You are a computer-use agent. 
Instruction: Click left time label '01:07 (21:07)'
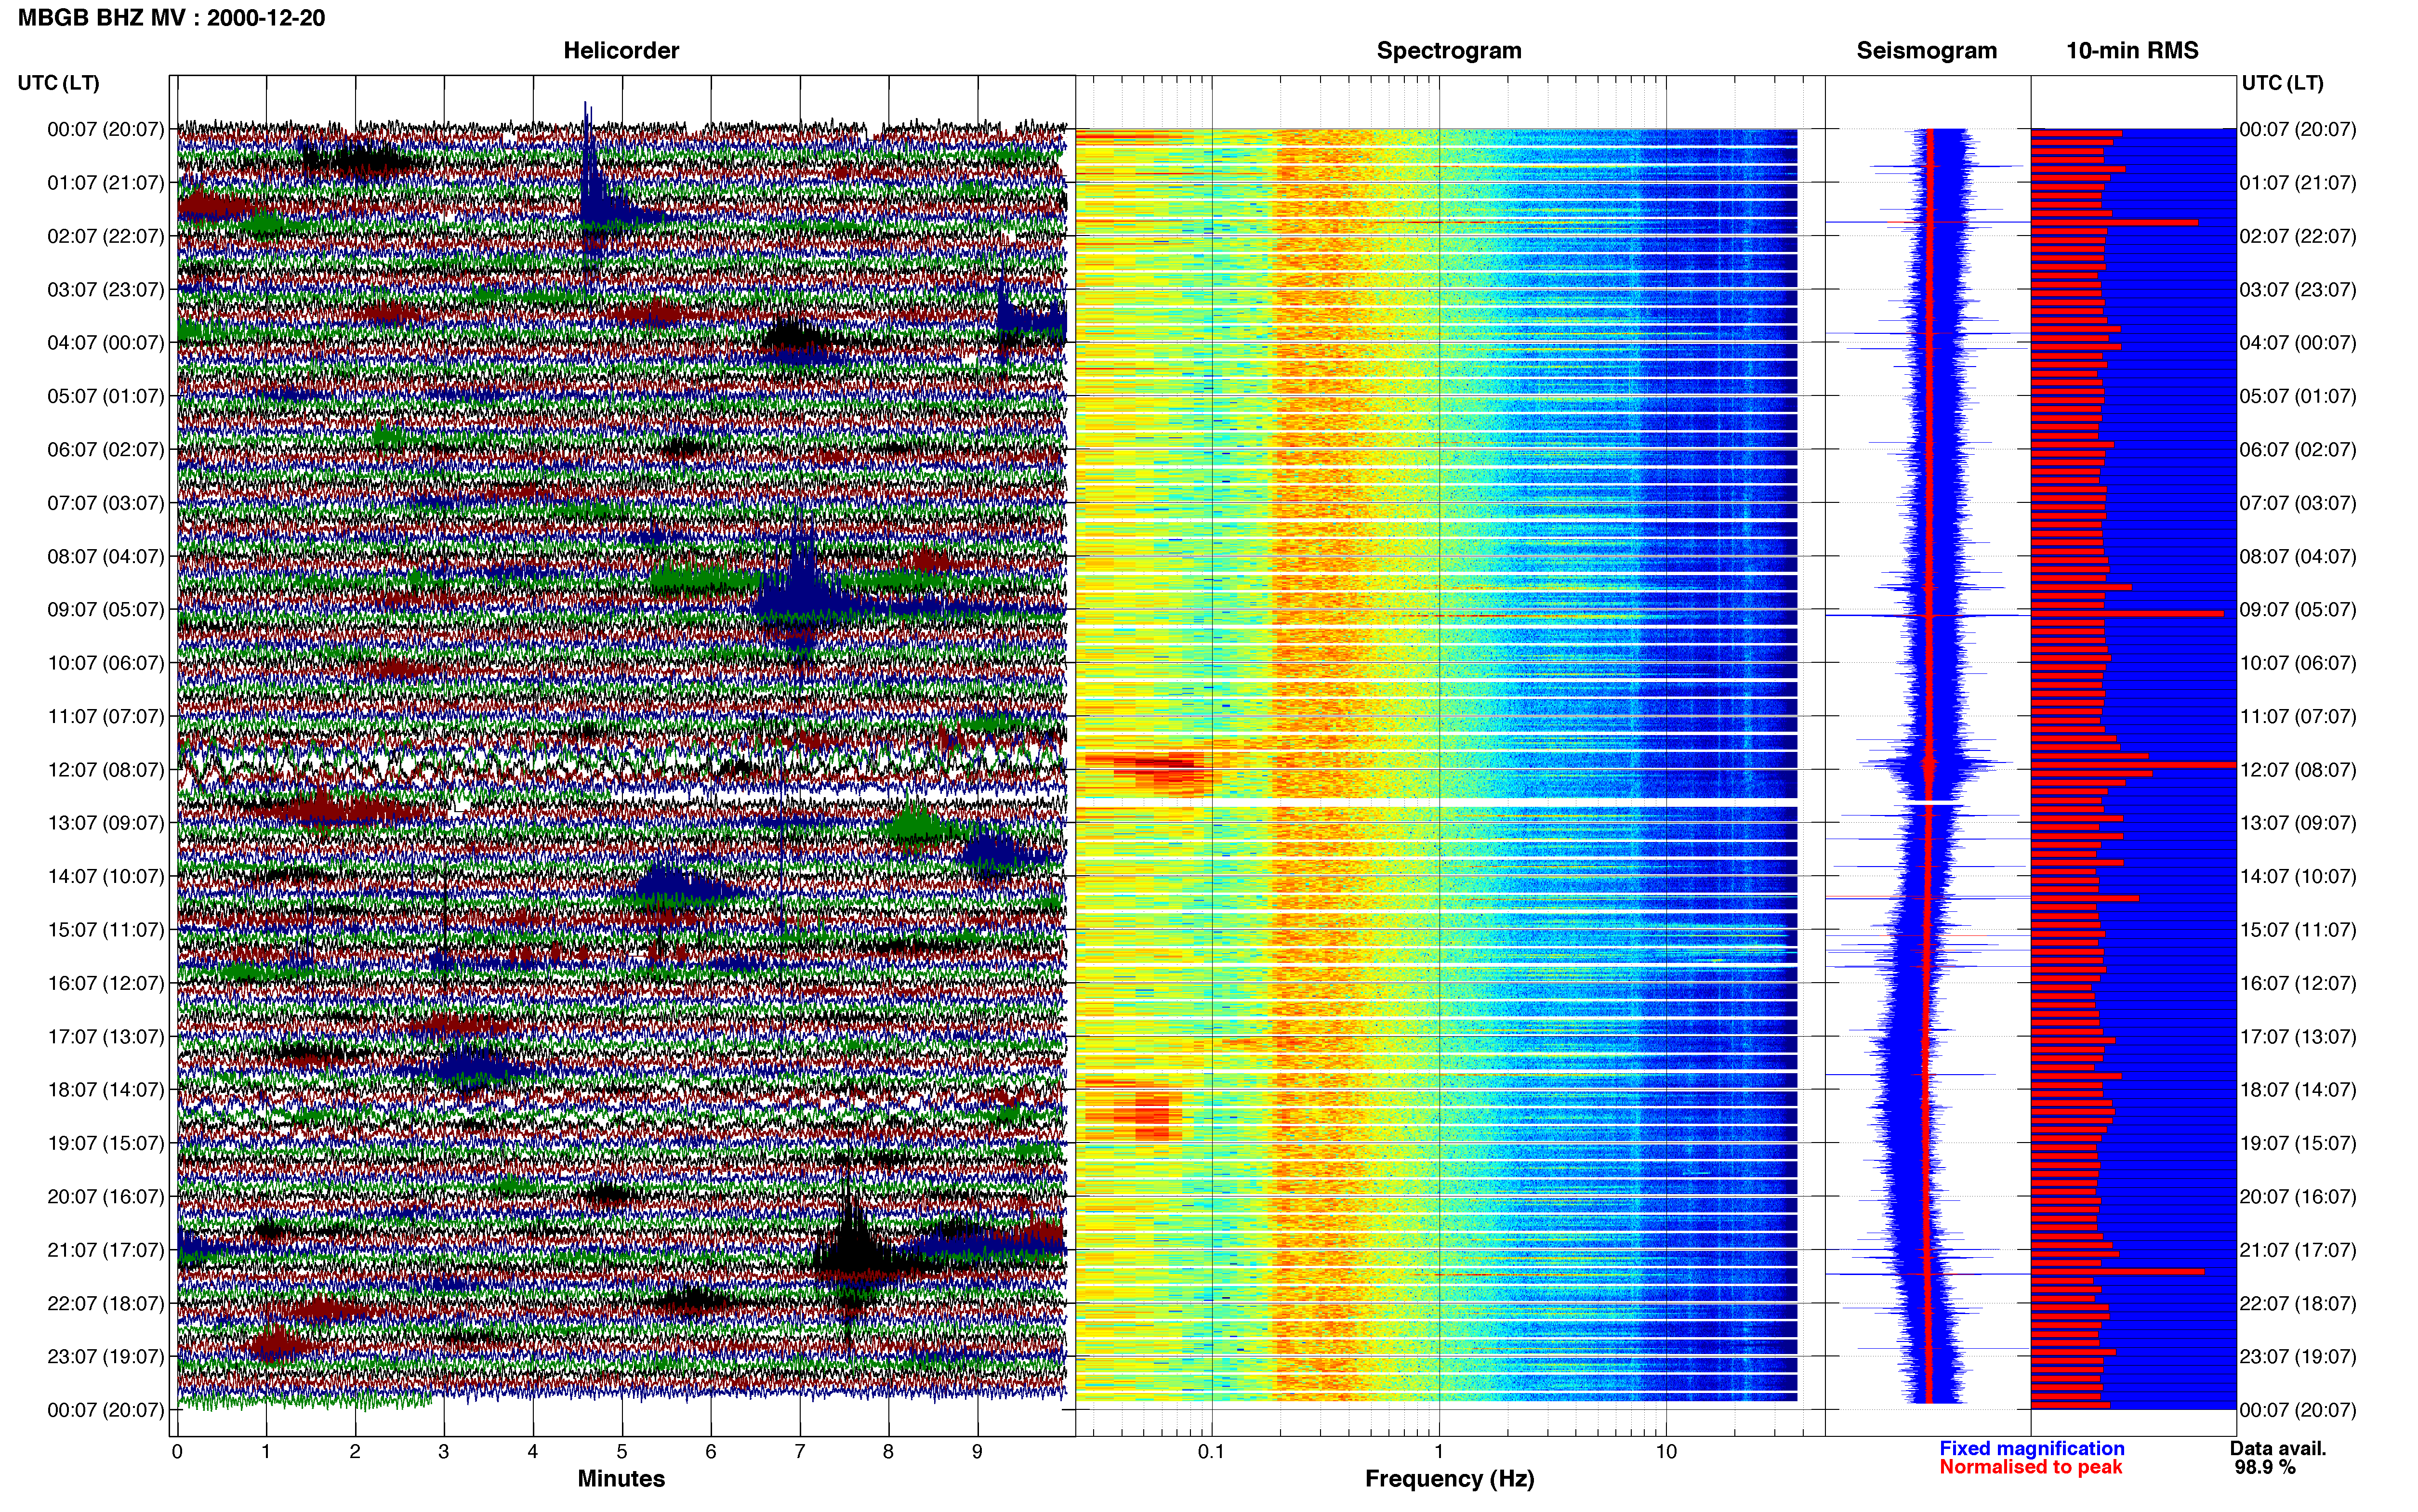(106, 182)
